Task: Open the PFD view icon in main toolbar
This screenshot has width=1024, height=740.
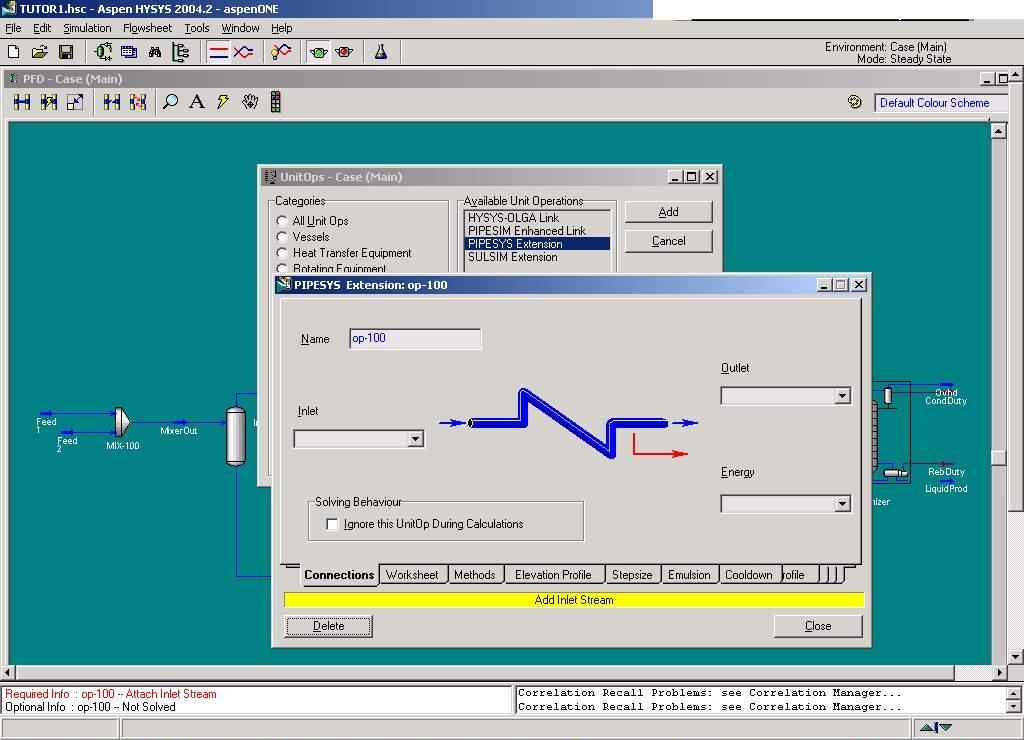Action: pos(103,52)
